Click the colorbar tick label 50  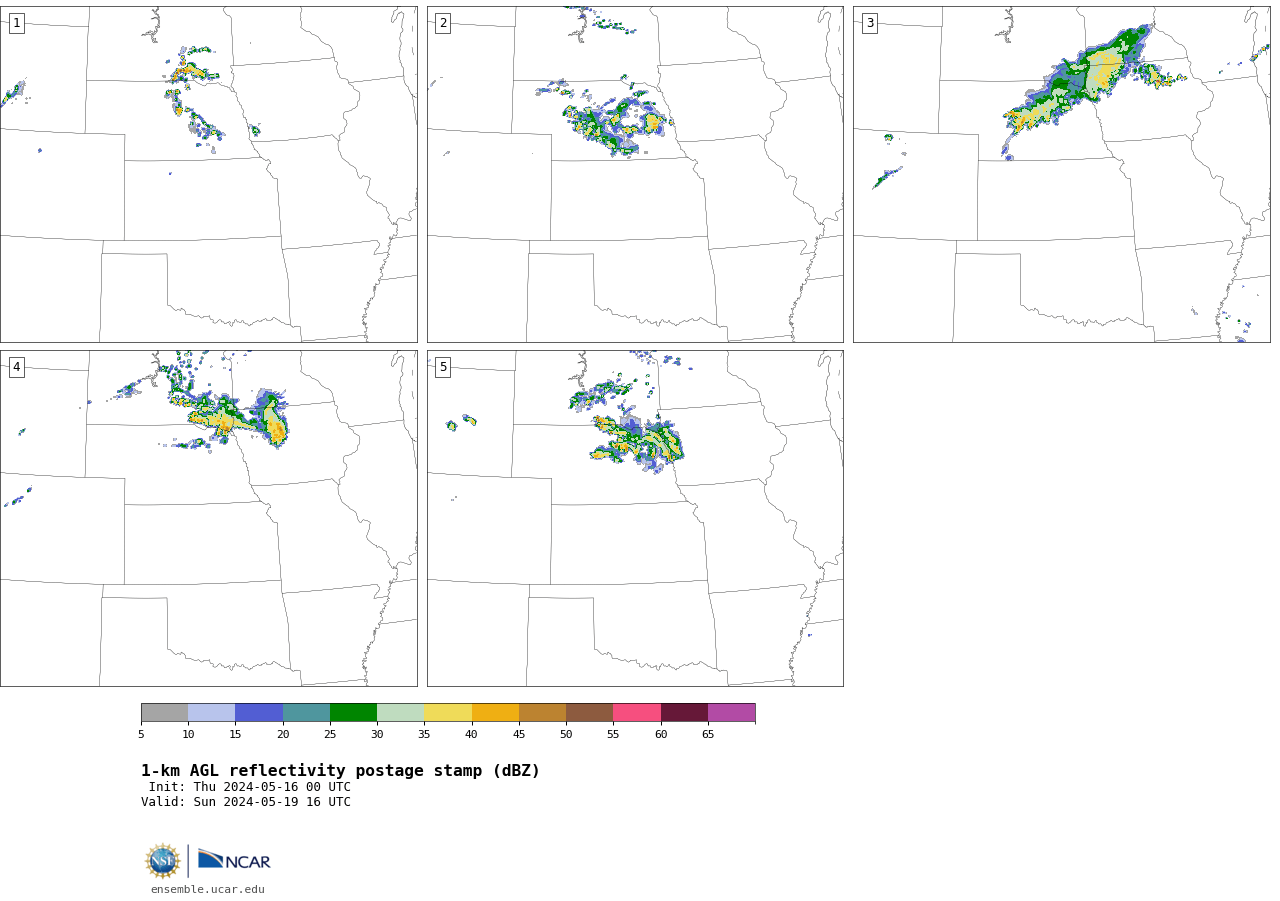(x=566, y=735)
